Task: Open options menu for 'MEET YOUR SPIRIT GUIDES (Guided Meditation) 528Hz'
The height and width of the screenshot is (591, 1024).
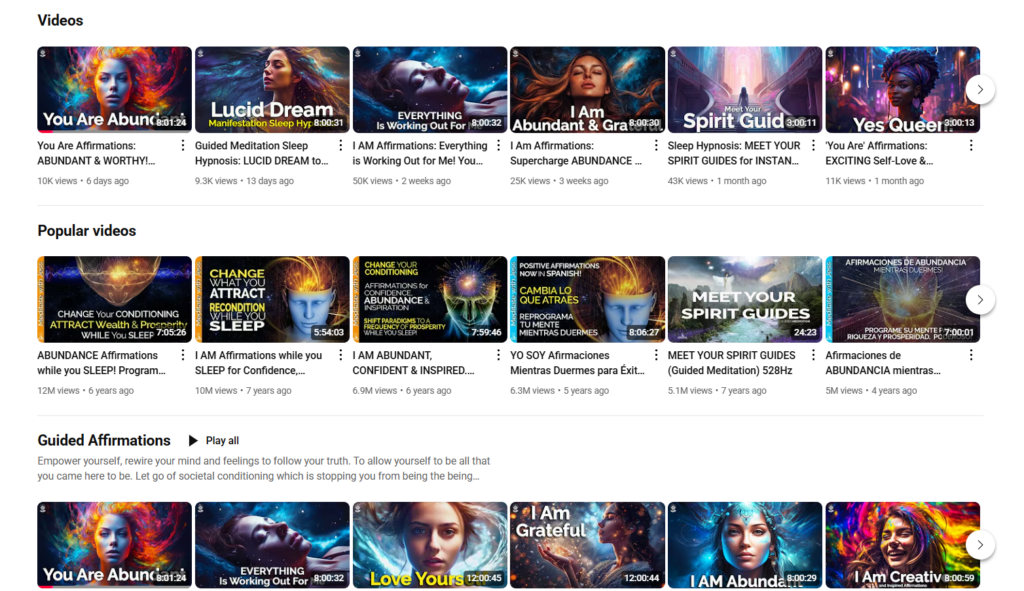Action: click(x=813, y=355)
